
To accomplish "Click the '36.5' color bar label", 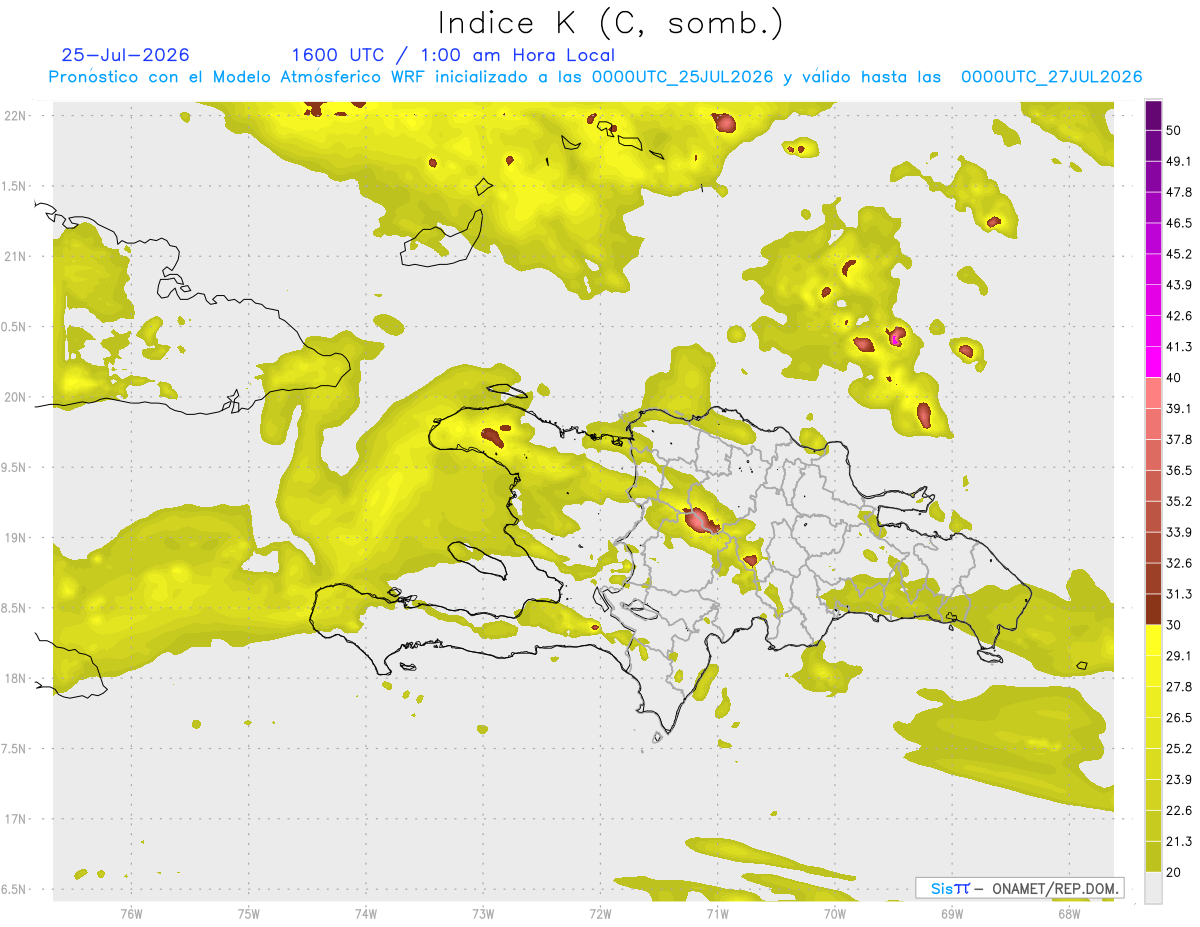I will [x=1178, y=470].
